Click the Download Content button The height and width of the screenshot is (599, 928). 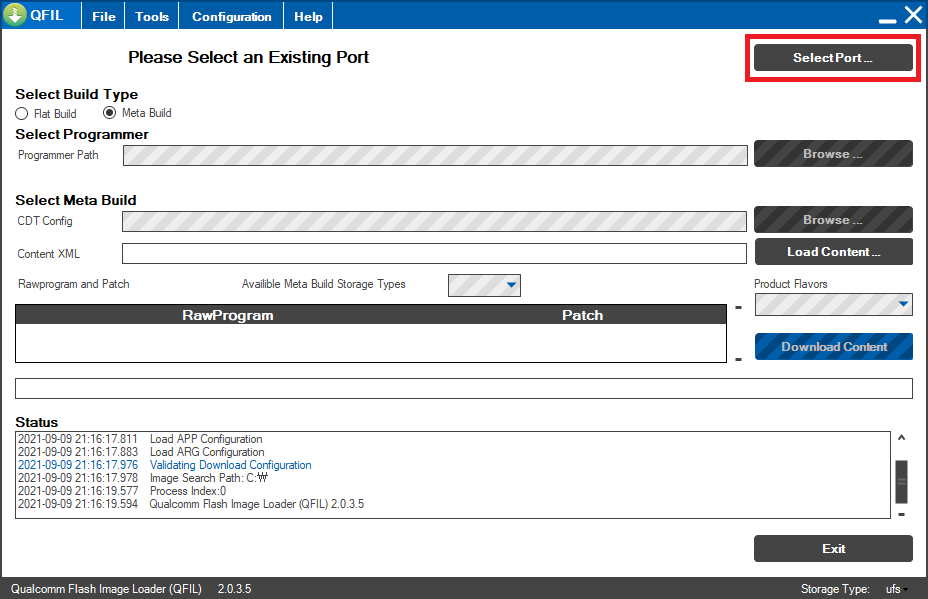(x=833, y=347)
